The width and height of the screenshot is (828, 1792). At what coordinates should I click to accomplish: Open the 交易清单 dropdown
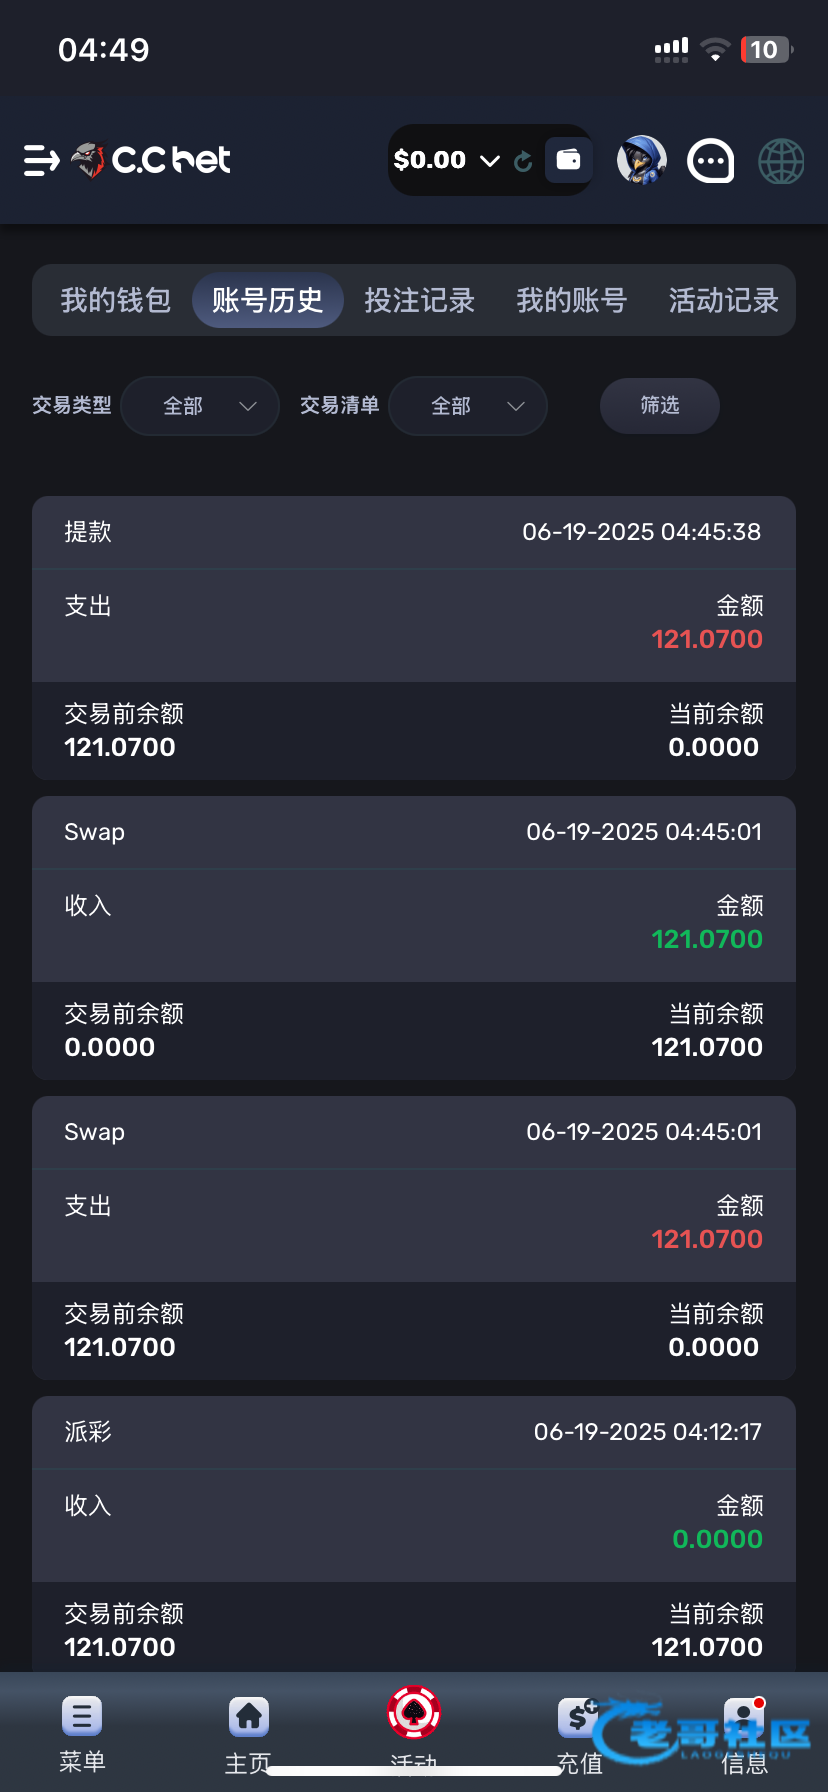(468, 406)
